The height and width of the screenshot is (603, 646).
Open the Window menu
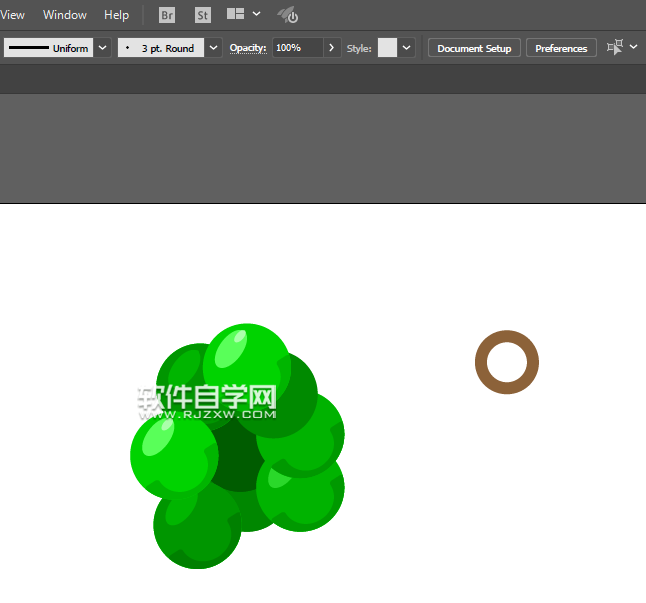pyautogui.click(x=65, y=15)
